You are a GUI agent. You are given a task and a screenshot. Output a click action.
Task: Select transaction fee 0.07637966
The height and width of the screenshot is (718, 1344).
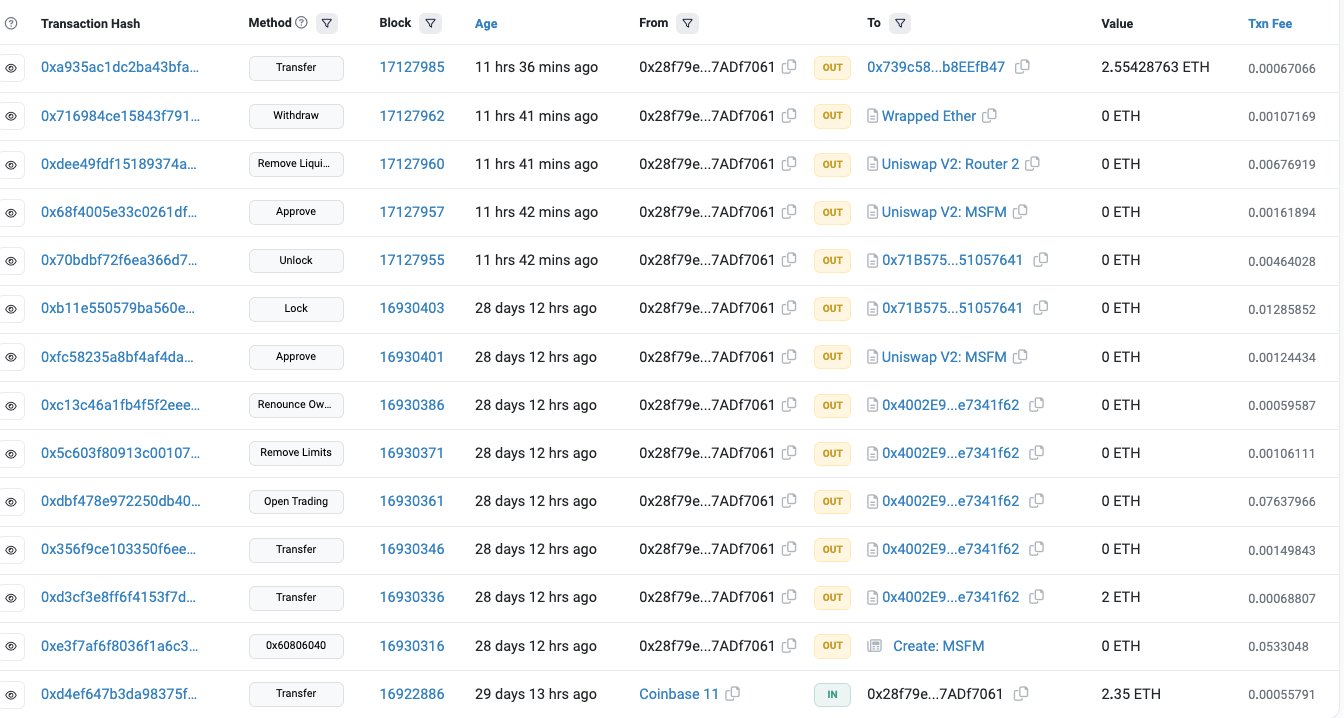point(1282,502)
